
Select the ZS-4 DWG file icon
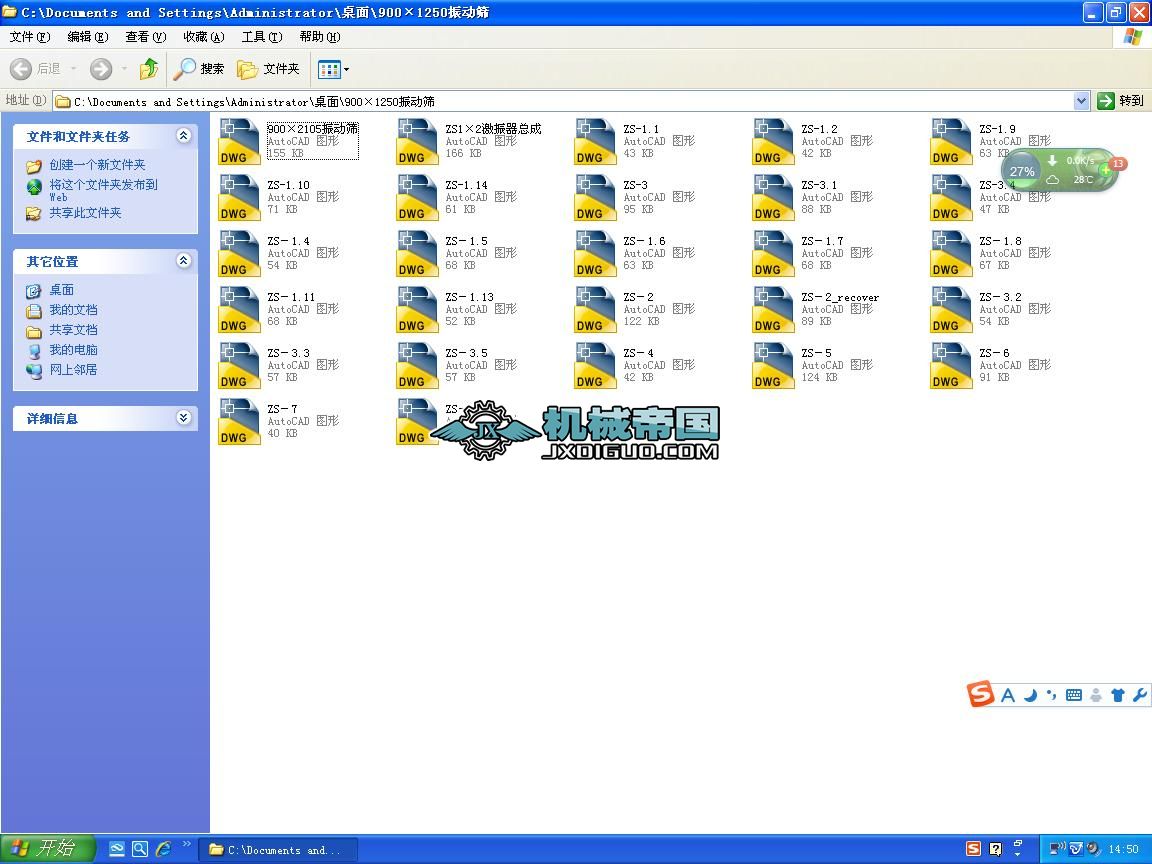click(x=595, y=365)
